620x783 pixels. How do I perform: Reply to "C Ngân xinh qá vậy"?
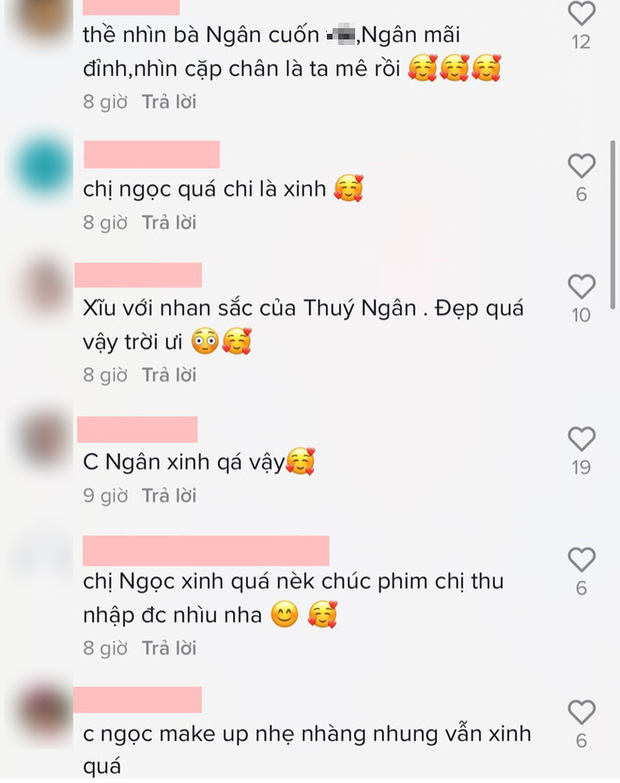point(169,496)
